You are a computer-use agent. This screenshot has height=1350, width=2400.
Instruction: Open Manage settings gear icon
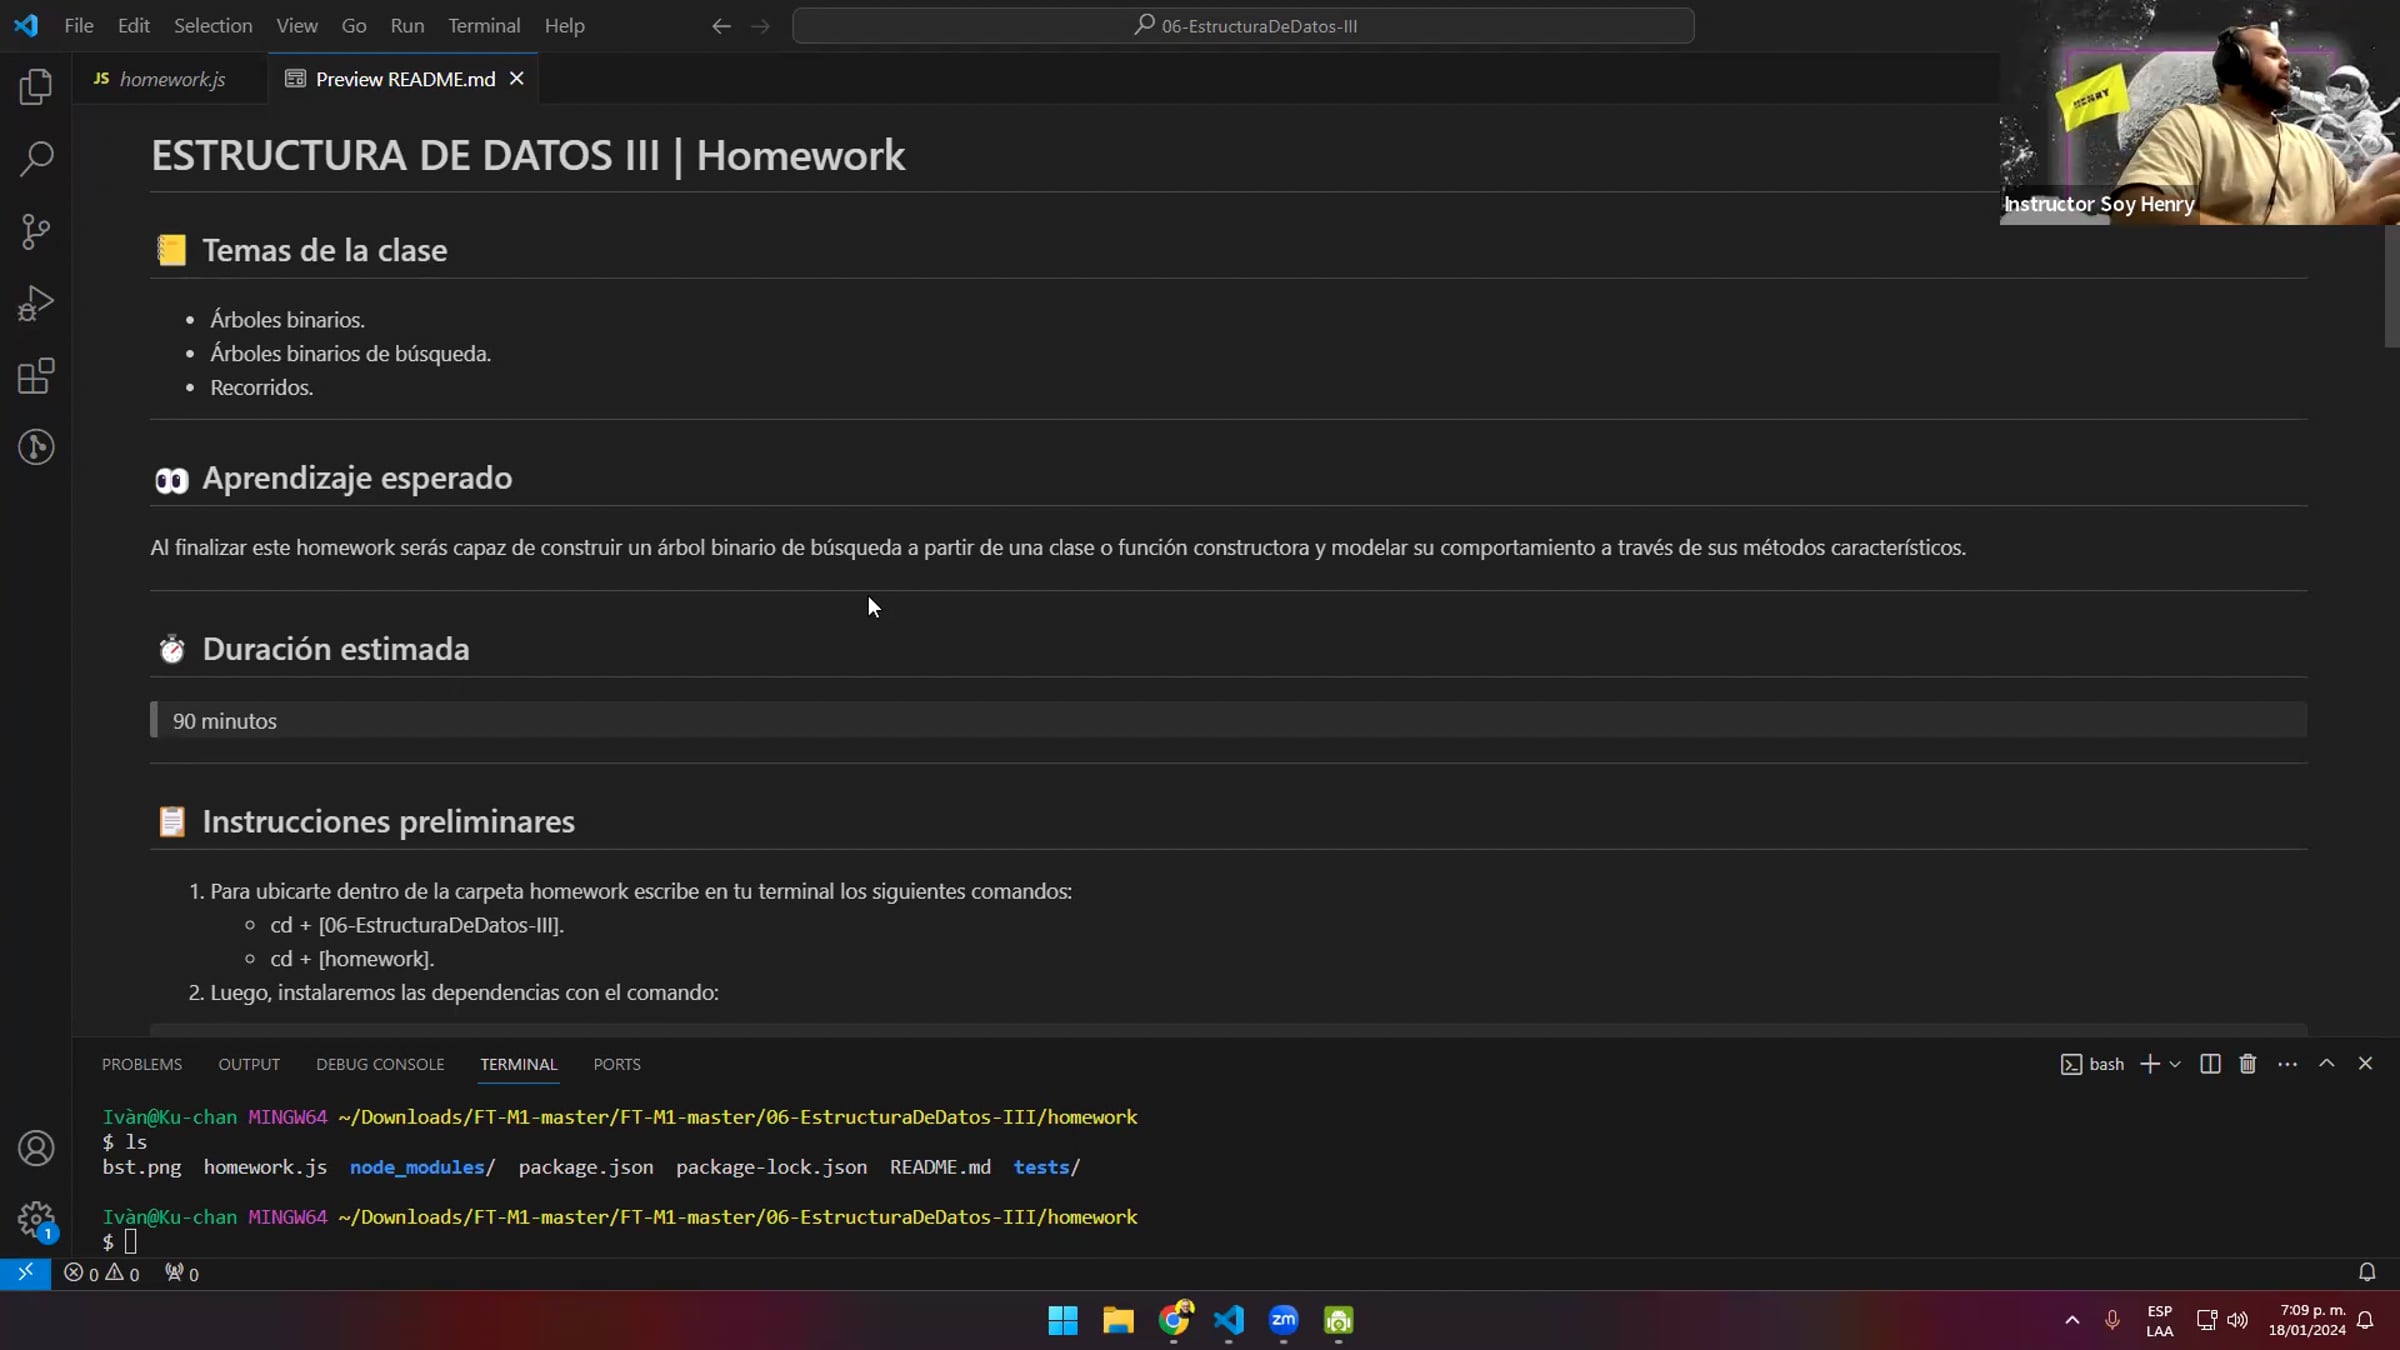[36, 1220]
